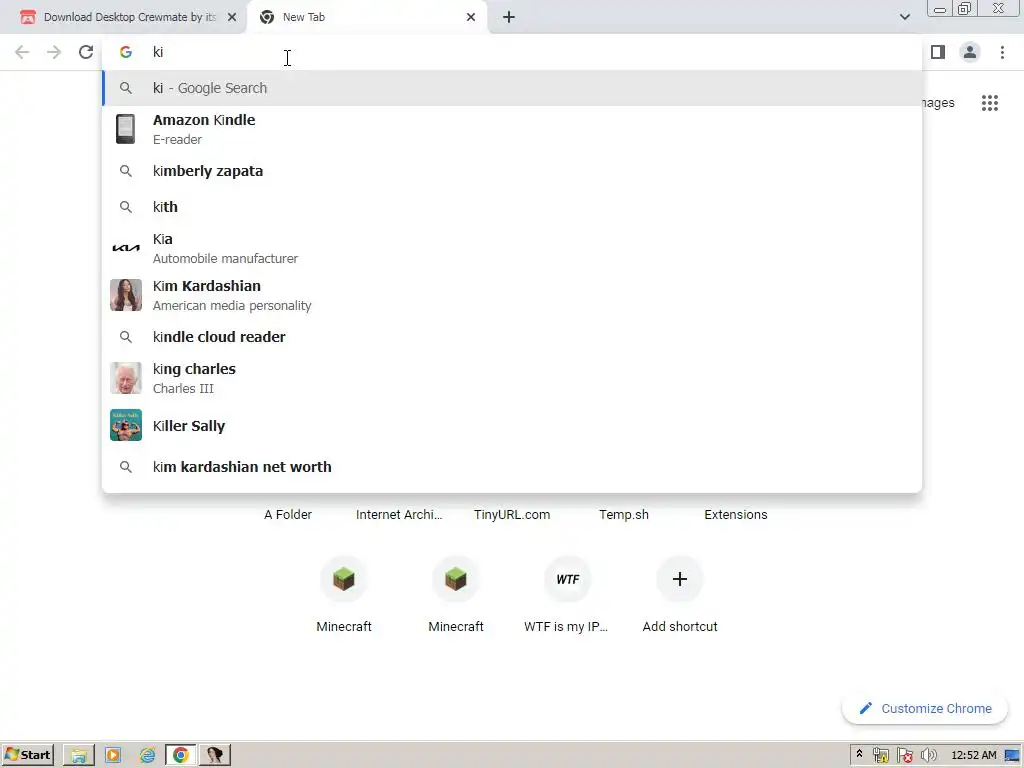Close the New Tab tab
1024x768 pixels.
click(x=471, y=17)
